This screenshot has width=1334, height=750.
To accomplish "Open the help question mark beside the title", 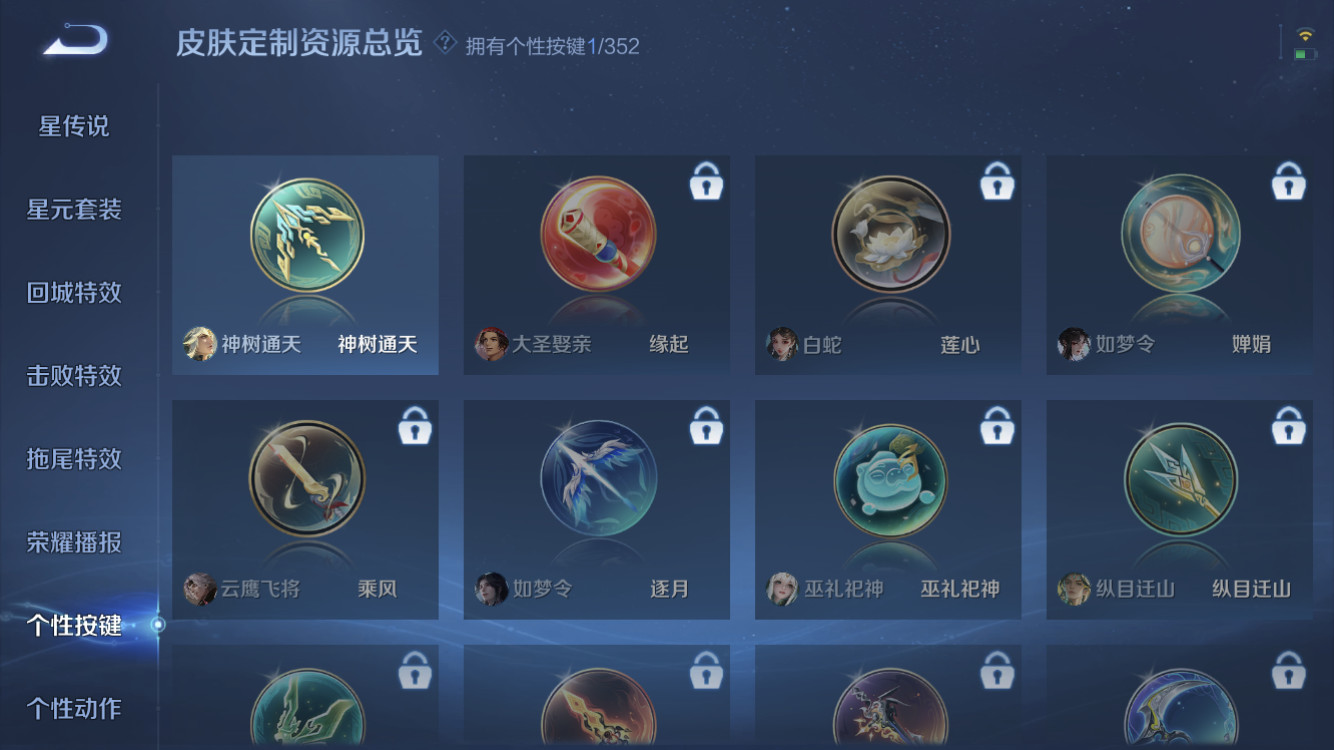I will click(x=445, y=43).
